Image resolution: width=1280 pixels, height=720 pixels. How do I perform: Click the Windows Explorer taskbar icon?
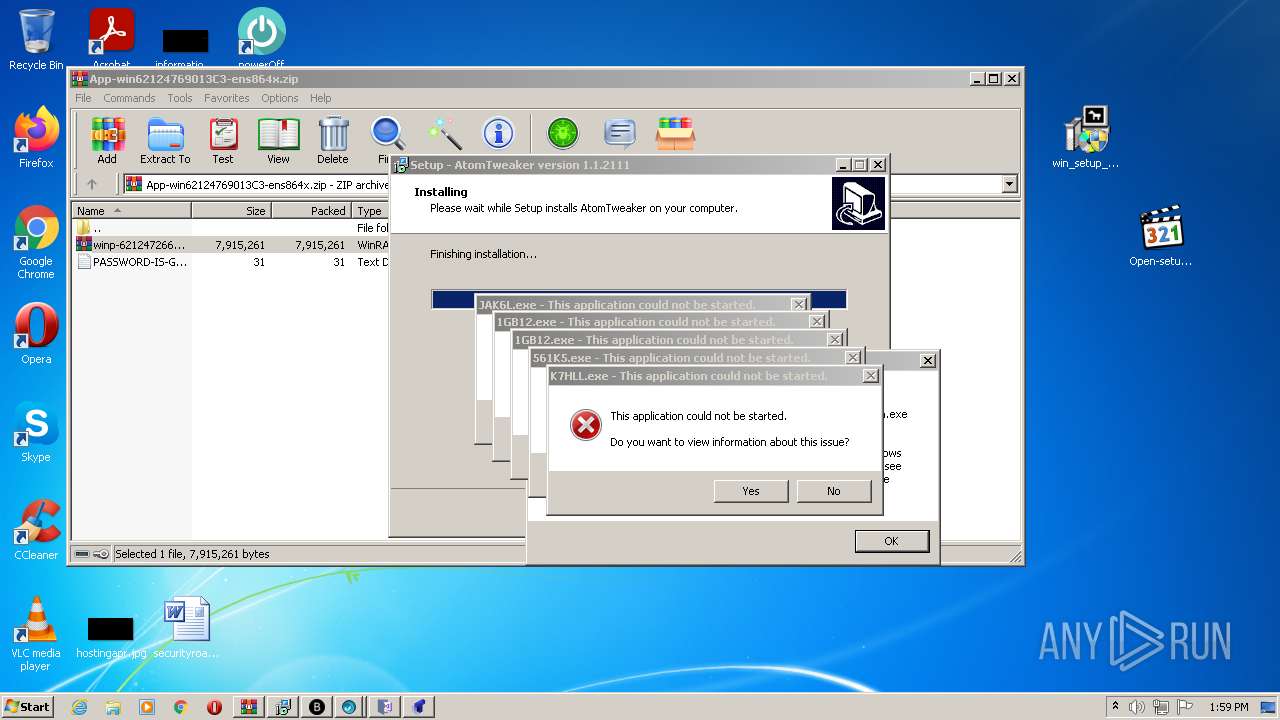113,707
